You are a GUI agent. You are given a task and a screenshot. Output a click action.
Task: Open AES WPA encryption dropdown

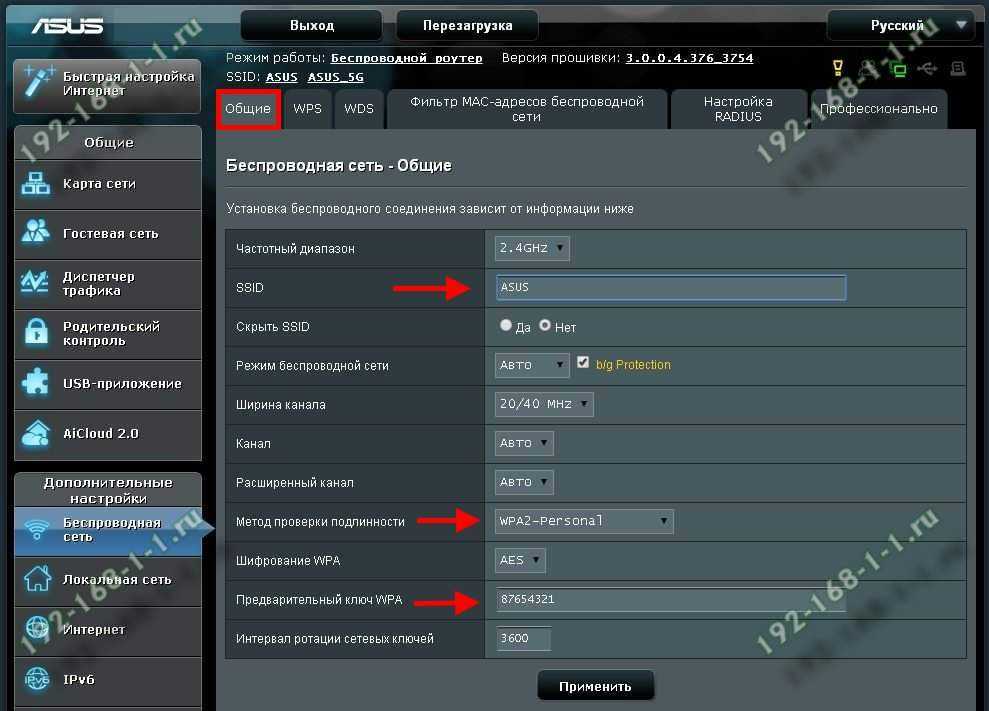[x=520, y=560]
